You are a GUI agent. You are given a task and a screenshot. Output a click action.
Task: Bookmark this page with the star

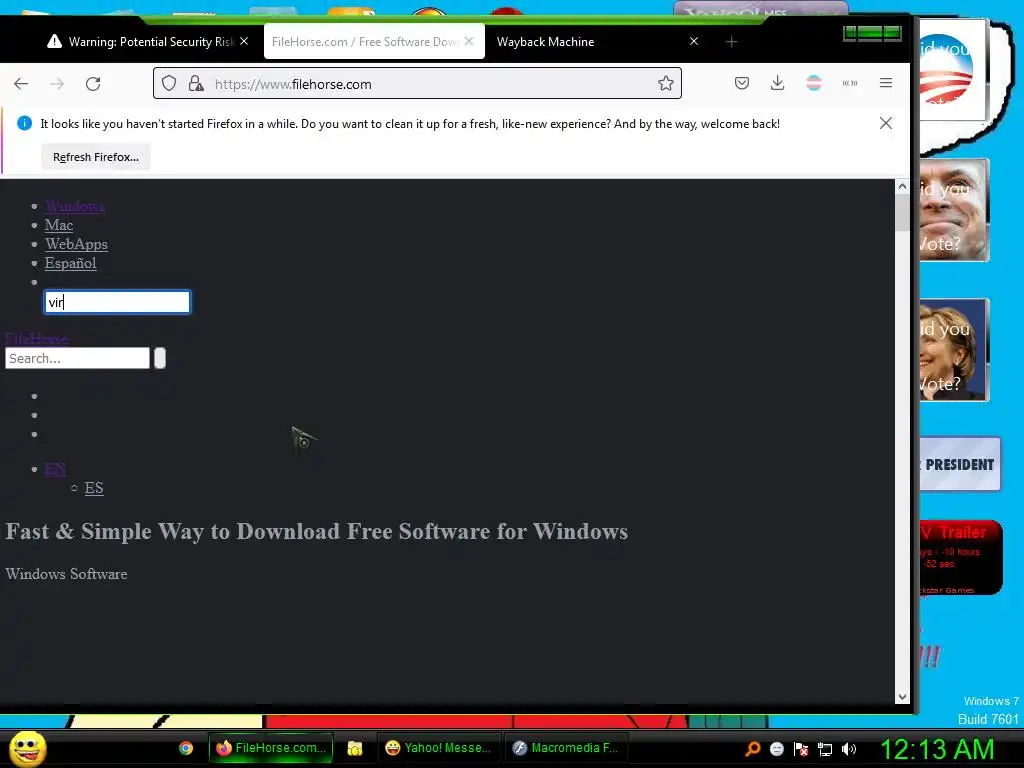click(665, 84)
